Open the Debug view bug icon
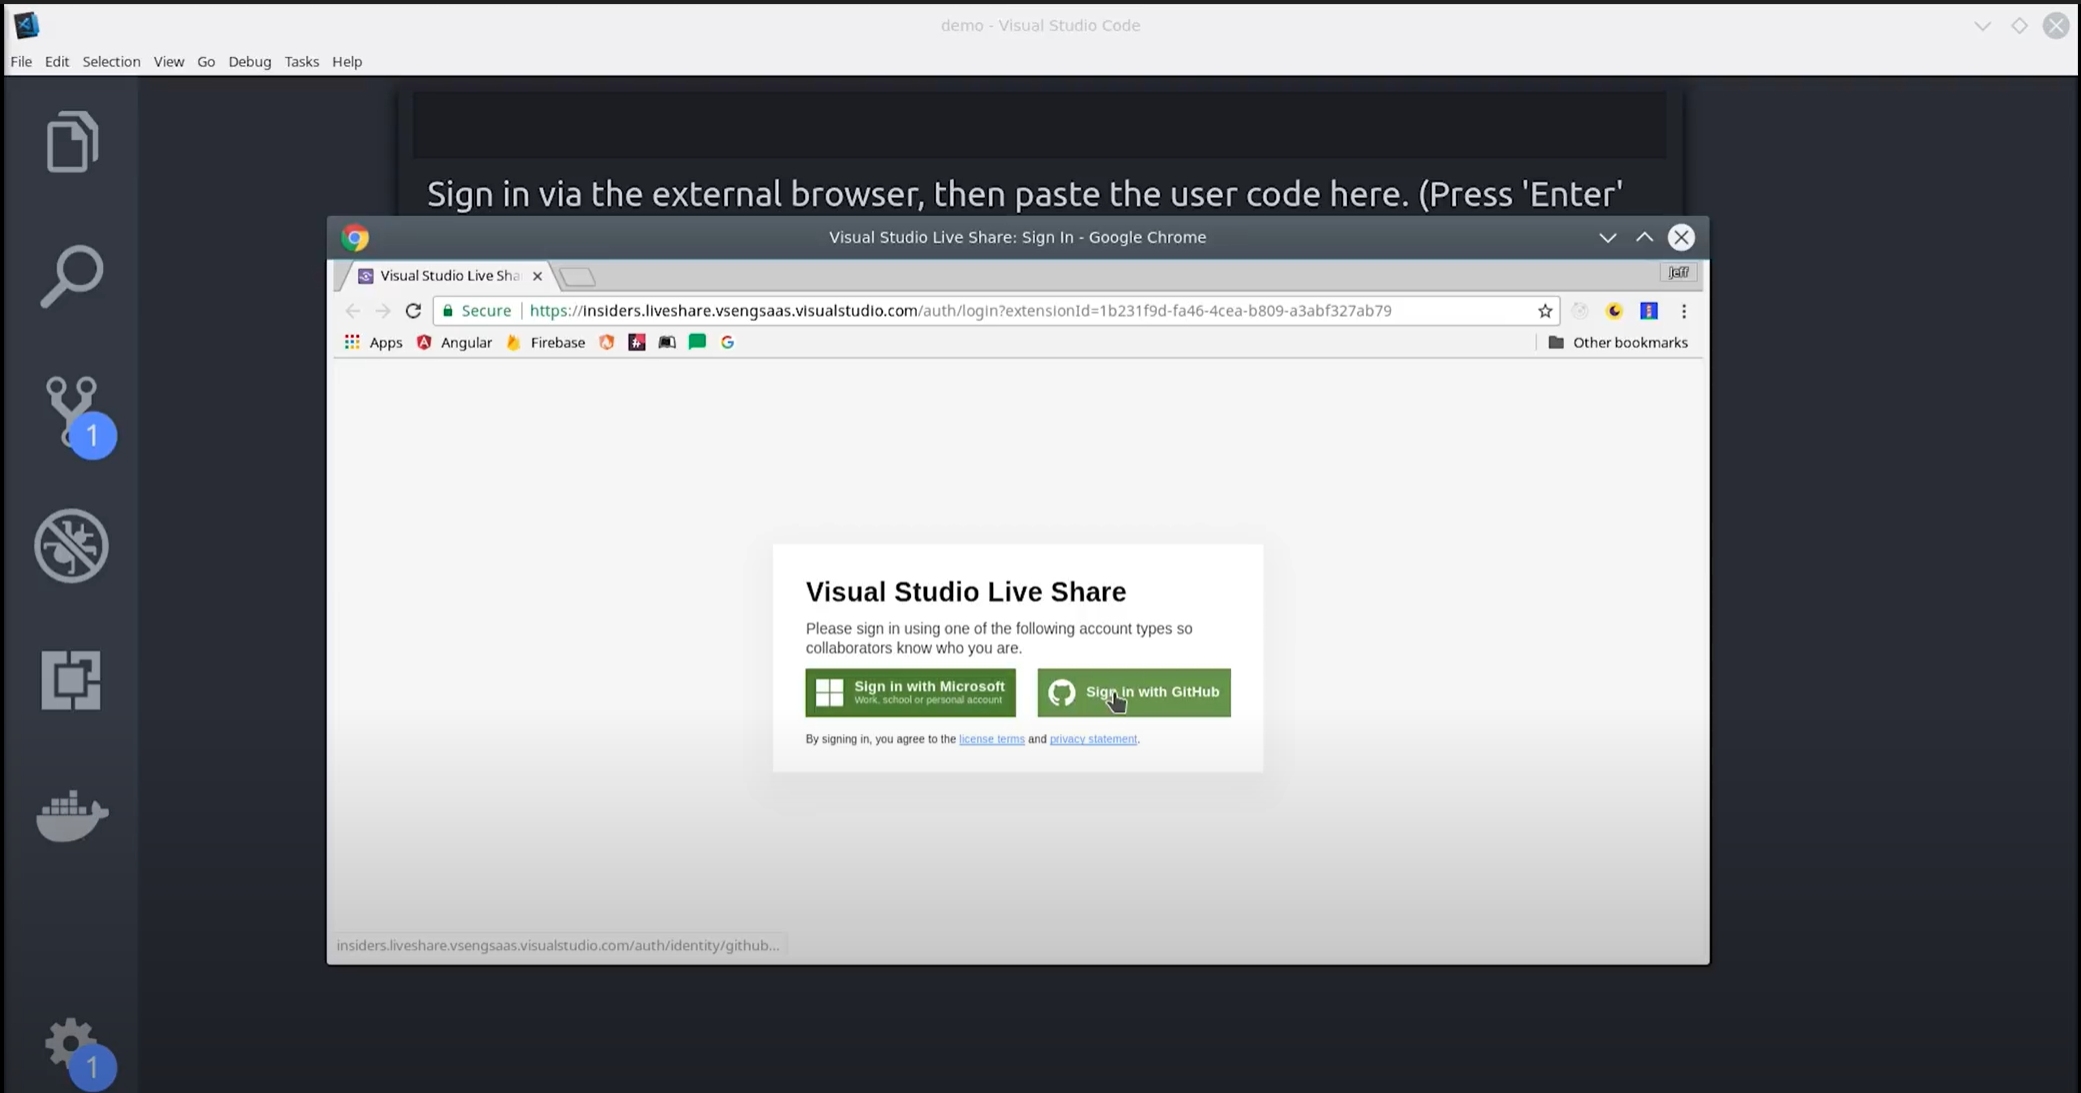 [x=72, y=546]
